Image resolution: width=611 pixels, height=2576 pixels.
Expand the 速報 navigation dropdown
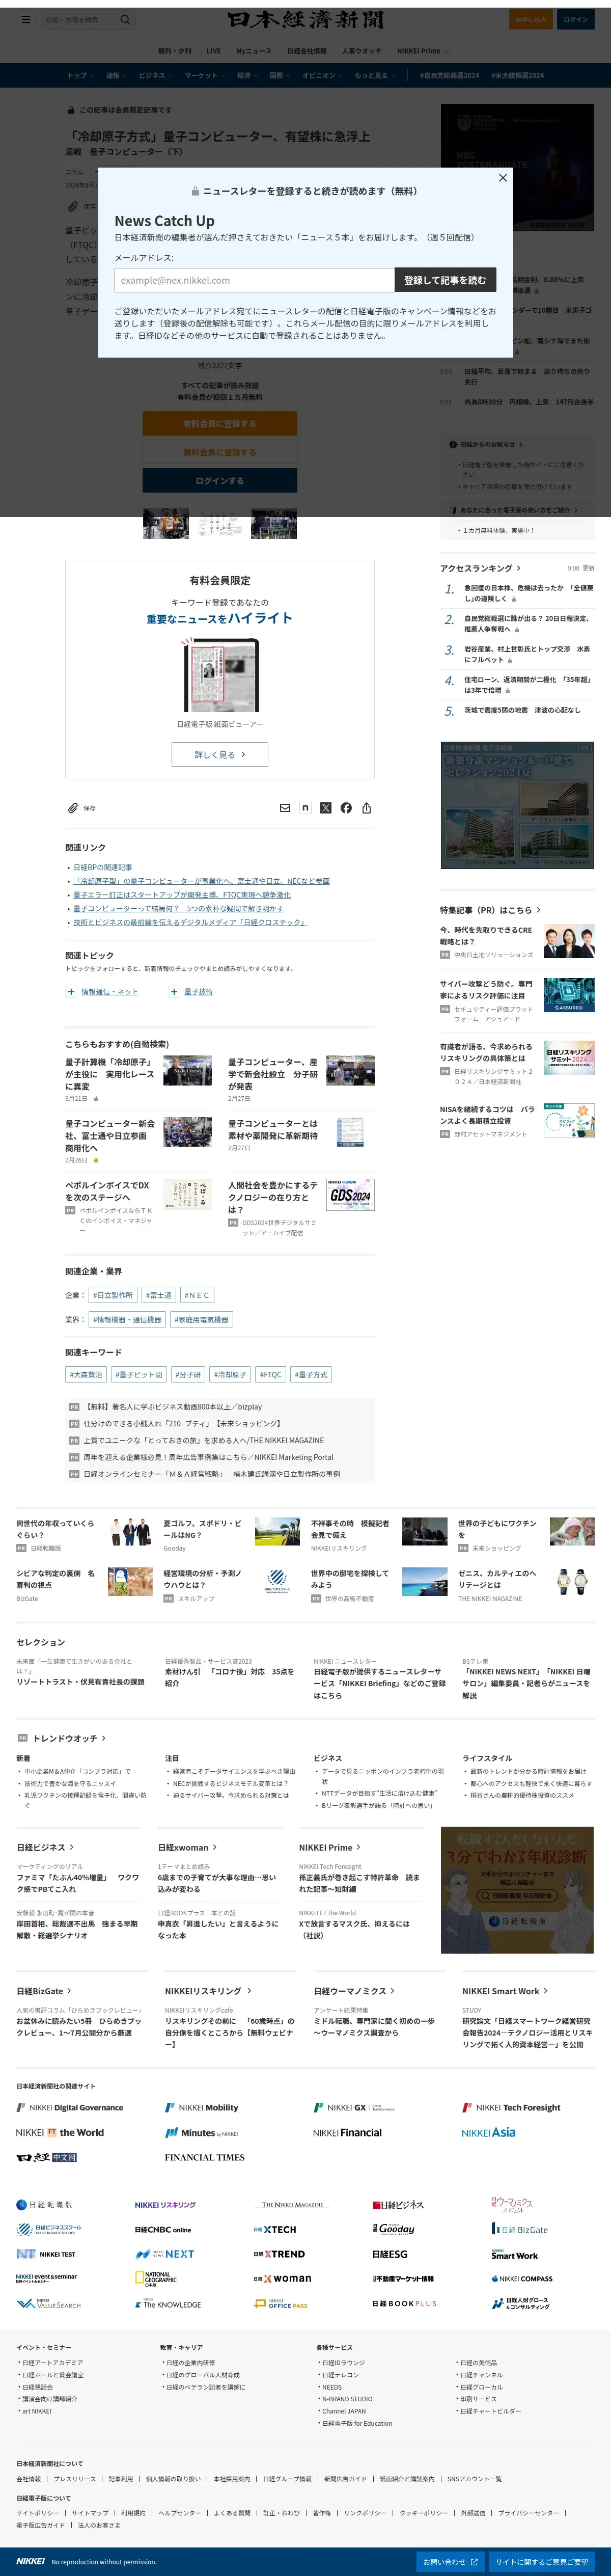(x=116, y=76)
